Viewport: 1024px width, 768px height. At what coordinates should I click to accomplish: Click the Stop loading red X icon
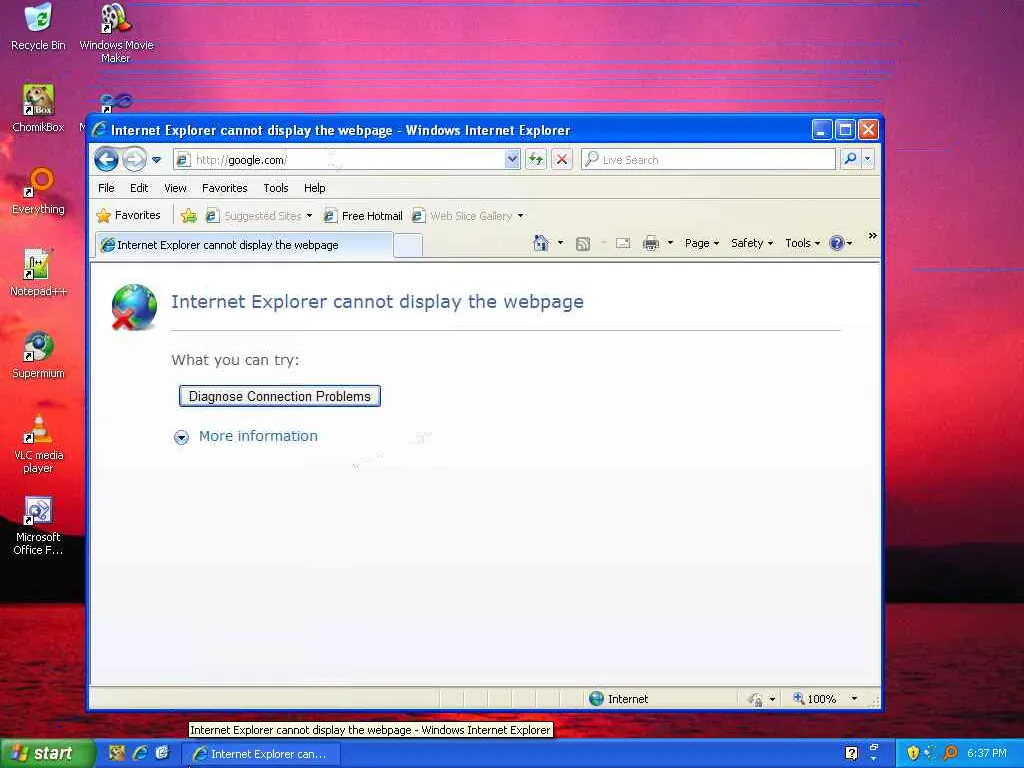[x=562, y=159]
